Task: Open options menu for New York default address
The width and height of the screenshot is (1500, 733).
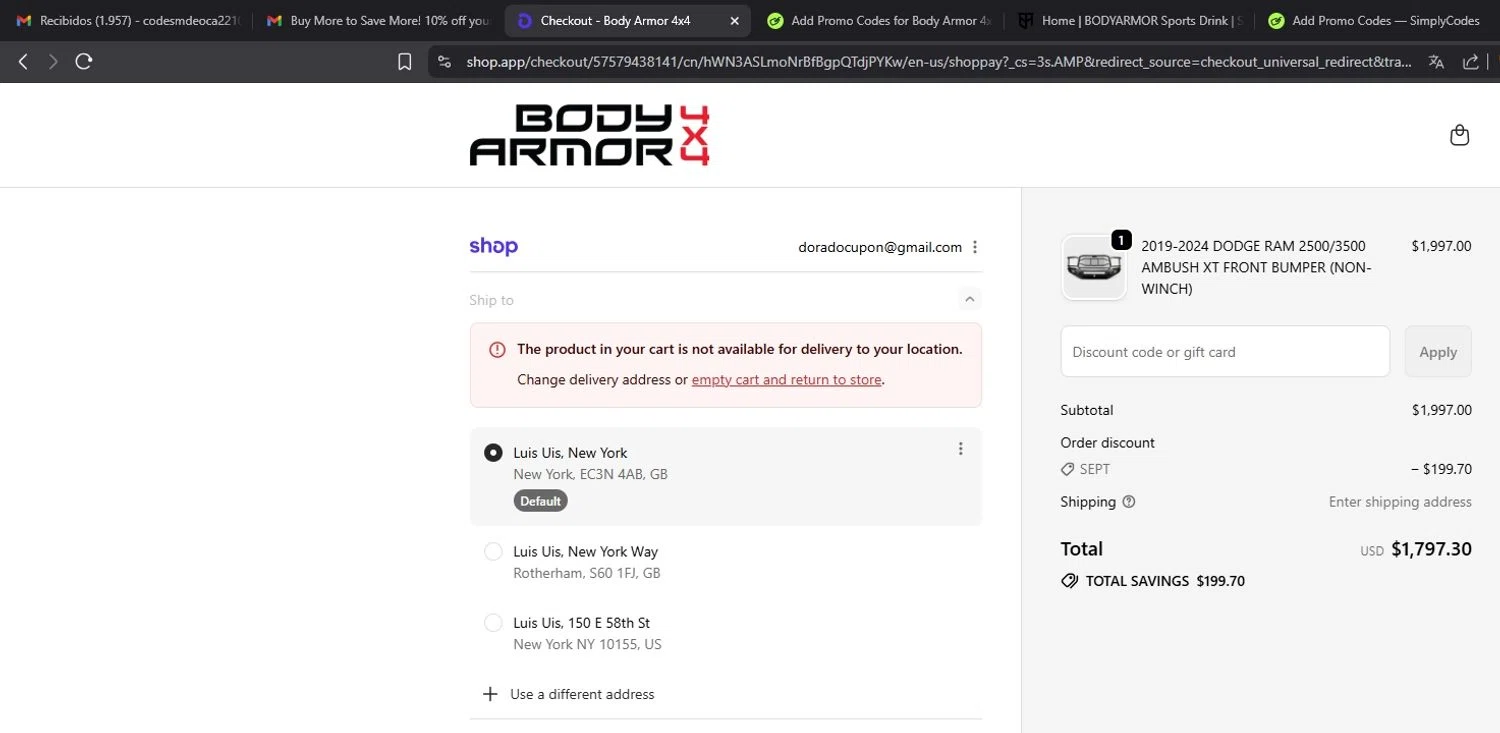Action: coord(960,449)
